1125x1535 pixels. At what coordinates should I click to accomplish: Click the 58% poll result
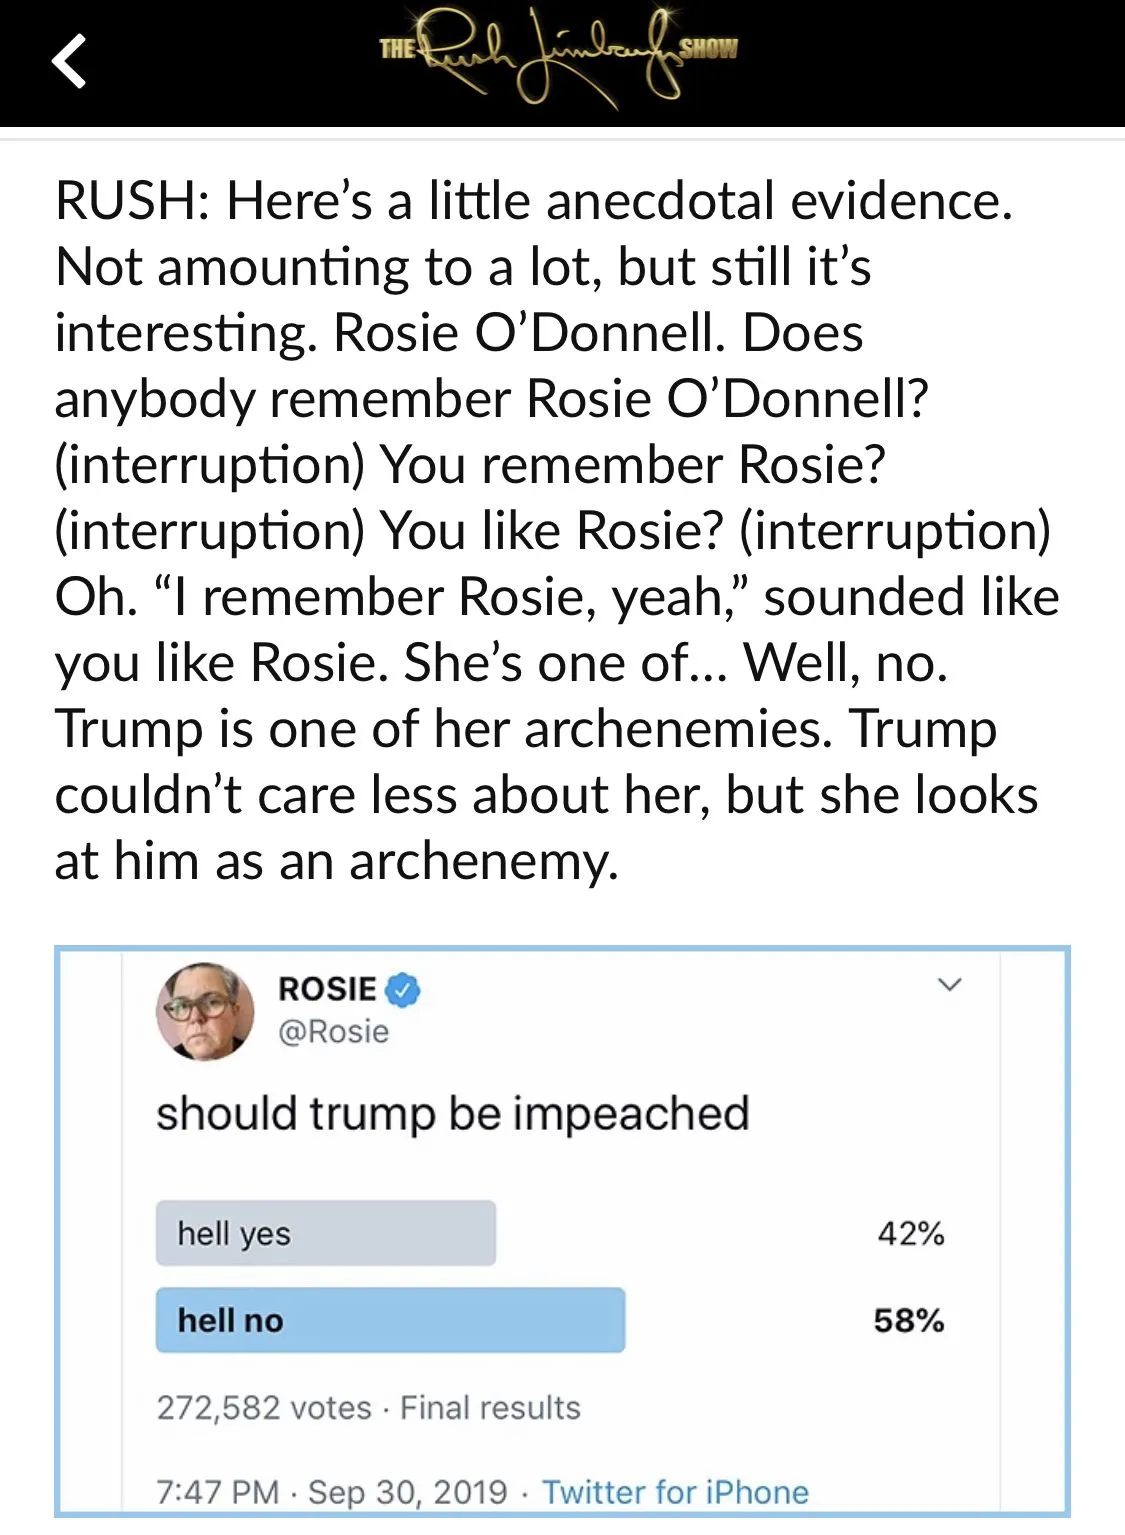pos(908,1320)
